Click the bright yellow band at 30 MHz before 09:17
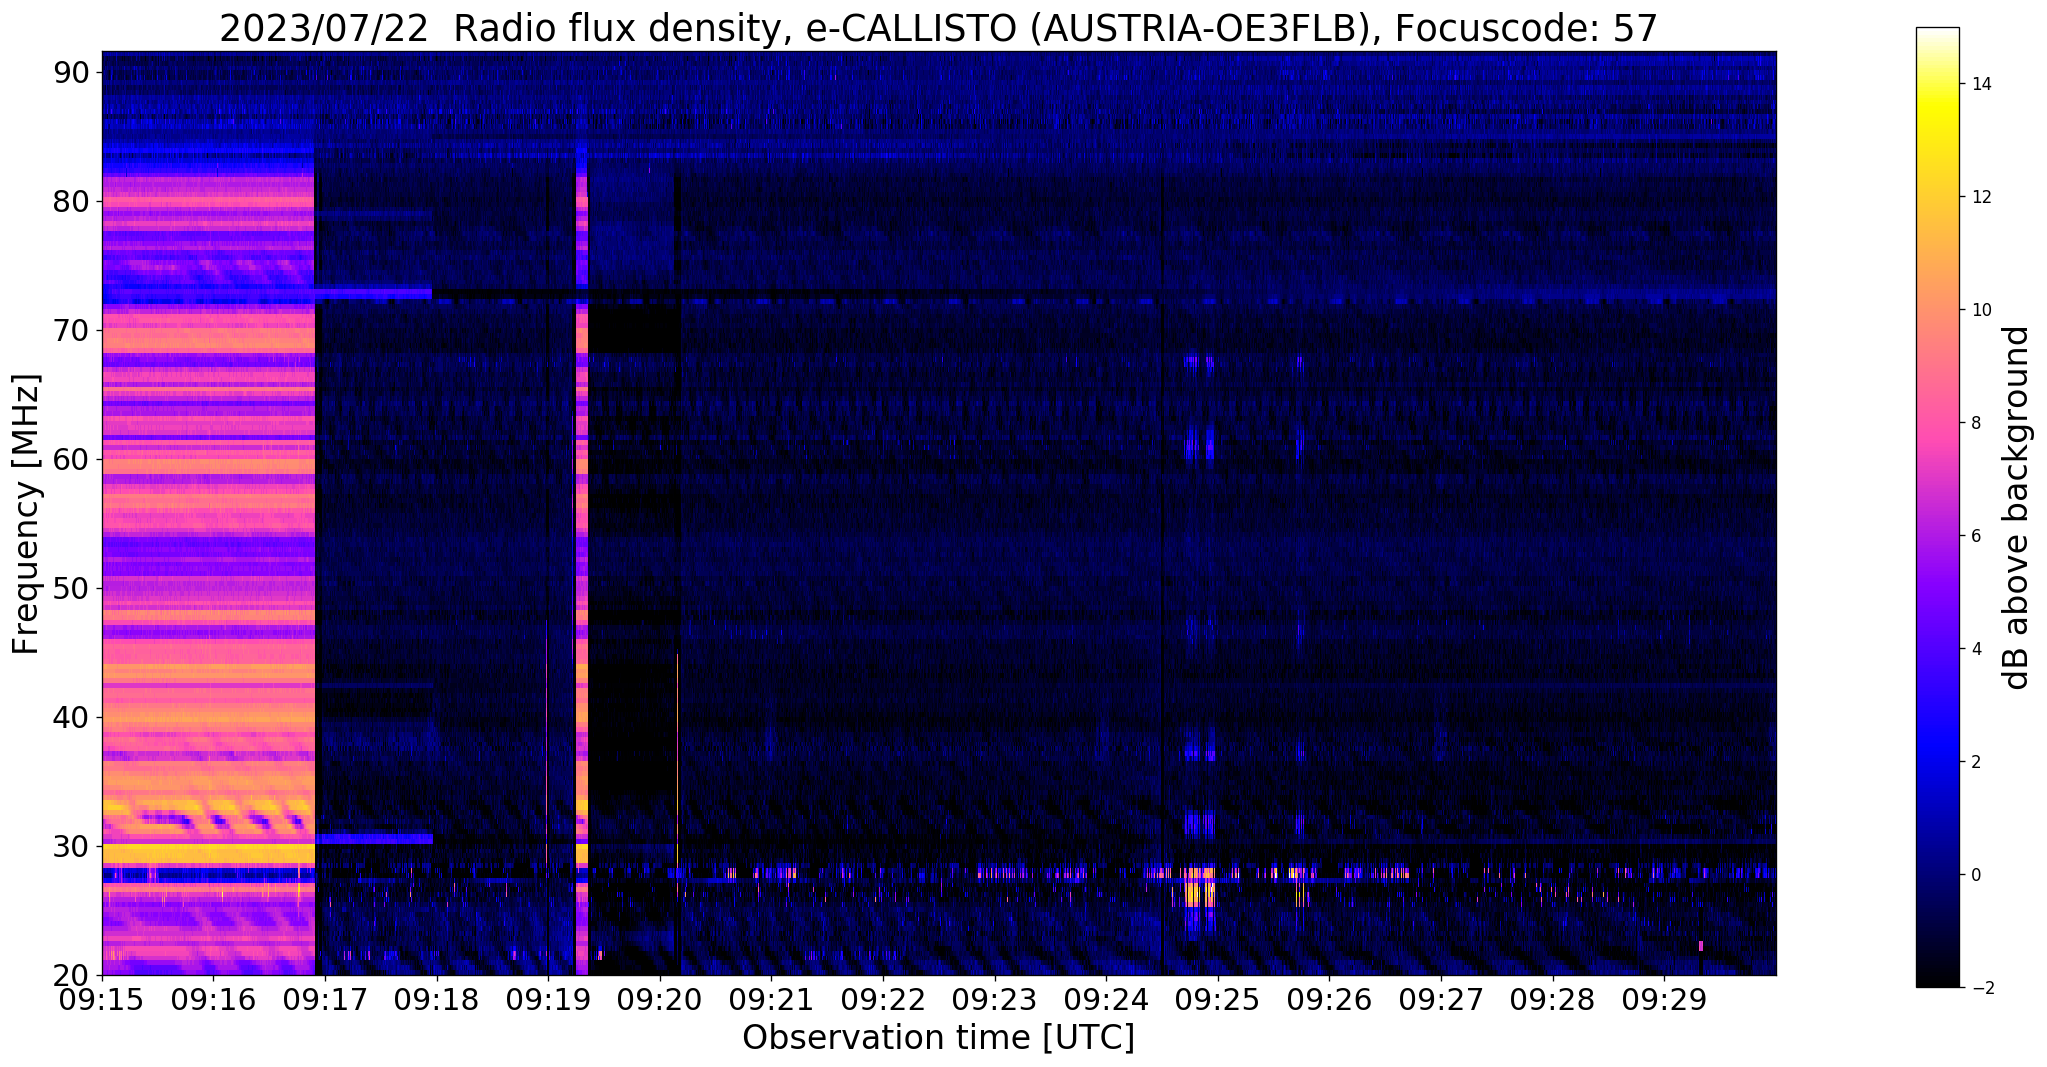This screenshot has height=1067, width=2047. [208, 853]
